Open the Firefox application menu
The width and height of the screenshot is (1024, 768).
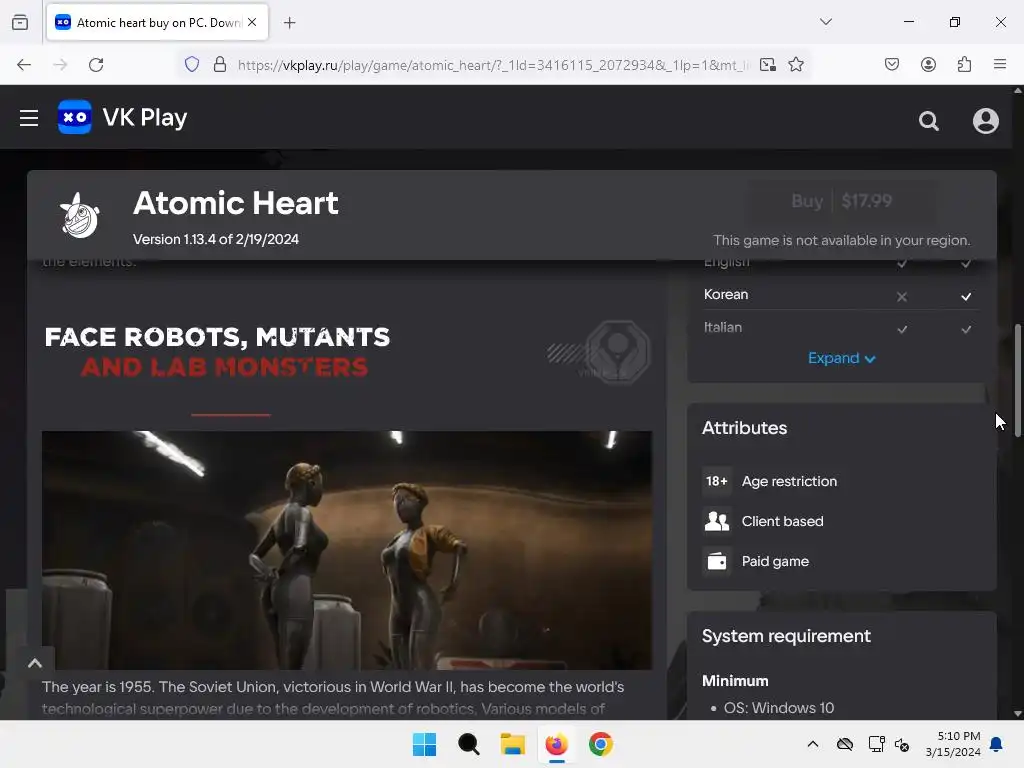click(x=1000, y=65)
